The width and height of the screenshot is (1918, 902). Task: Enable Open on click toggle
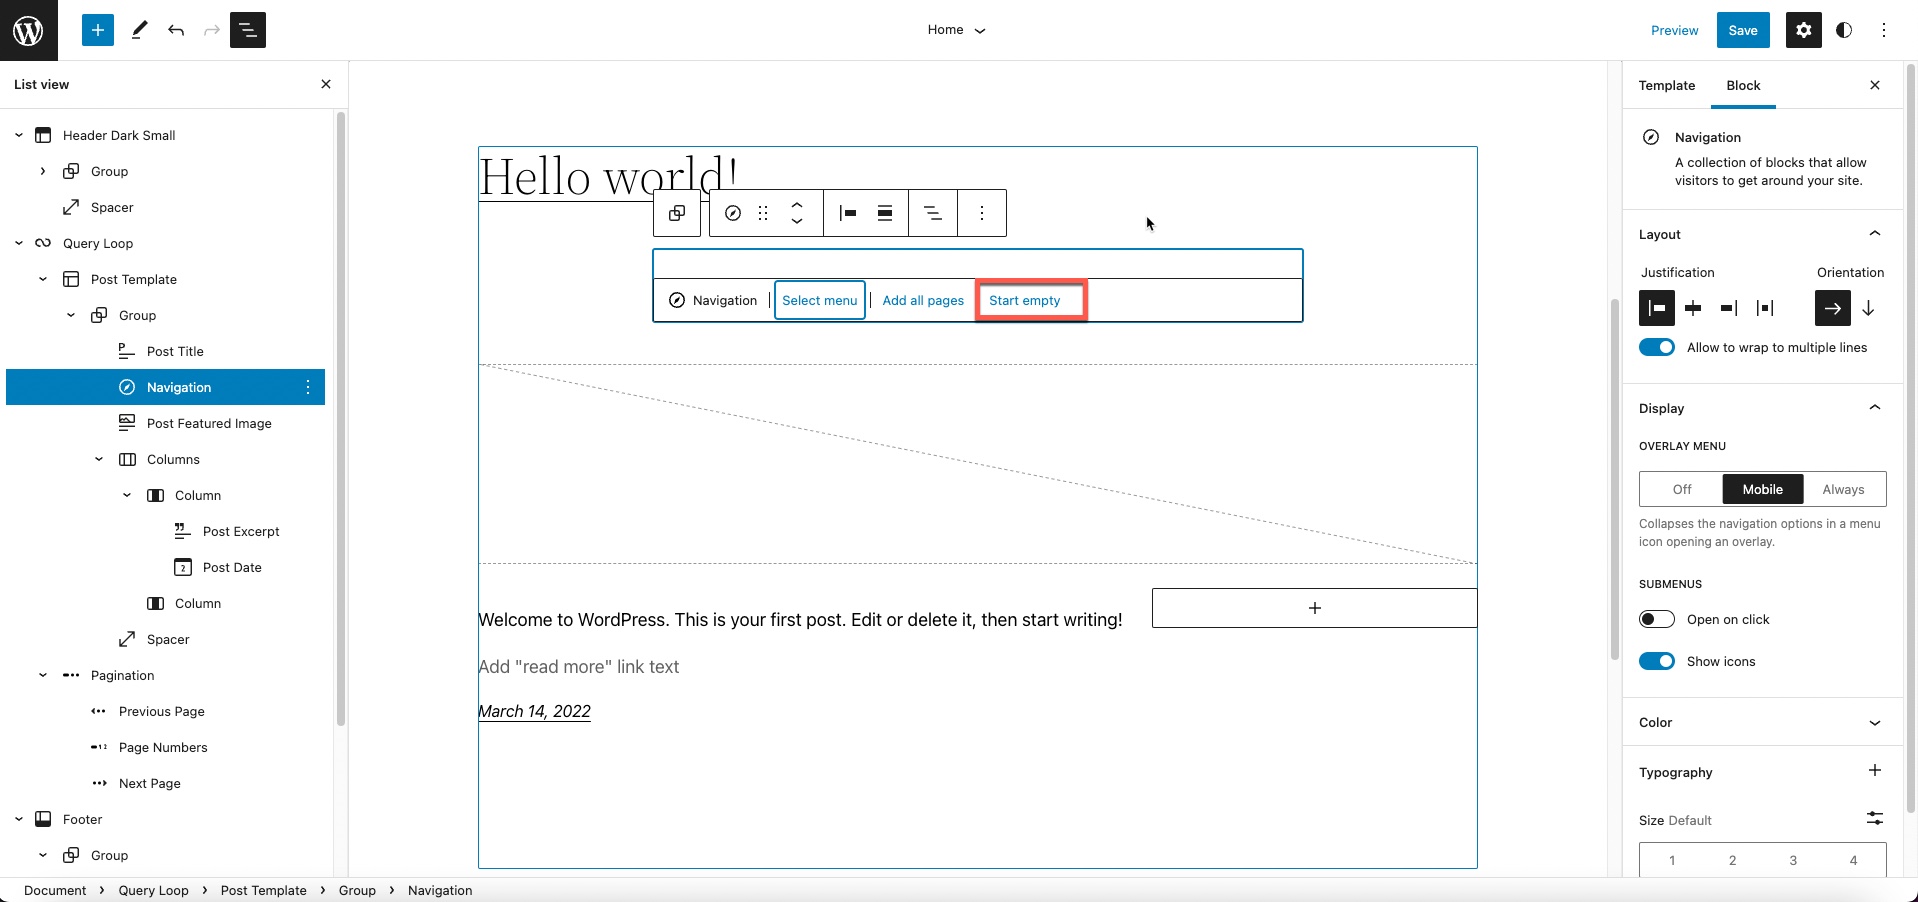(1656, 619)
